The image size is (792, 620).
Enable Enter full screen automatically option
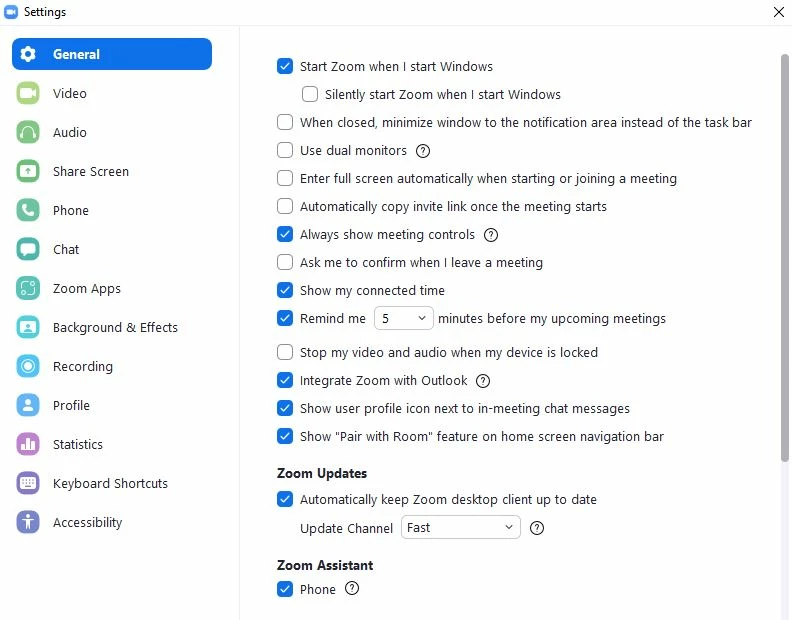[x=285, y=178]
